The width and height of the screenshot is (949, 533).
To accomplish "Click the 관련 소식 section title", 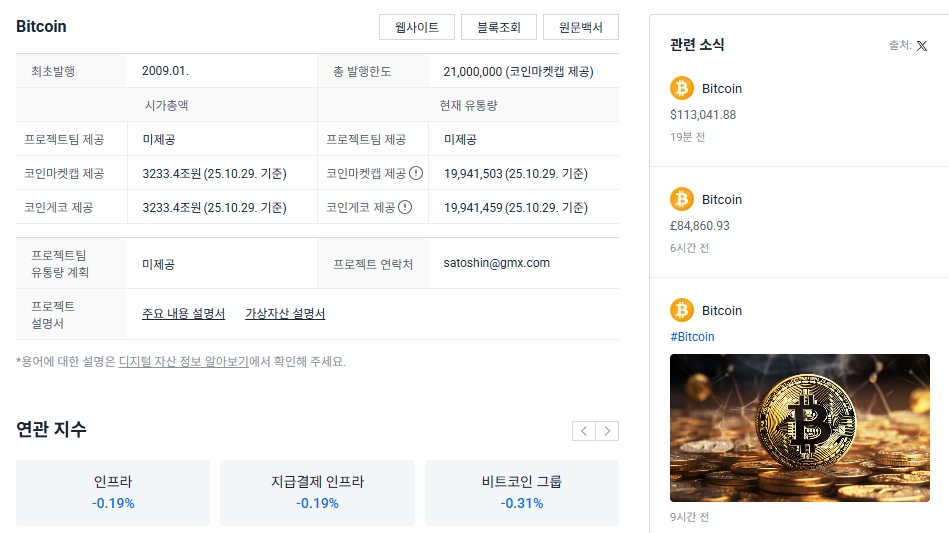I will [x=697, y=45].
